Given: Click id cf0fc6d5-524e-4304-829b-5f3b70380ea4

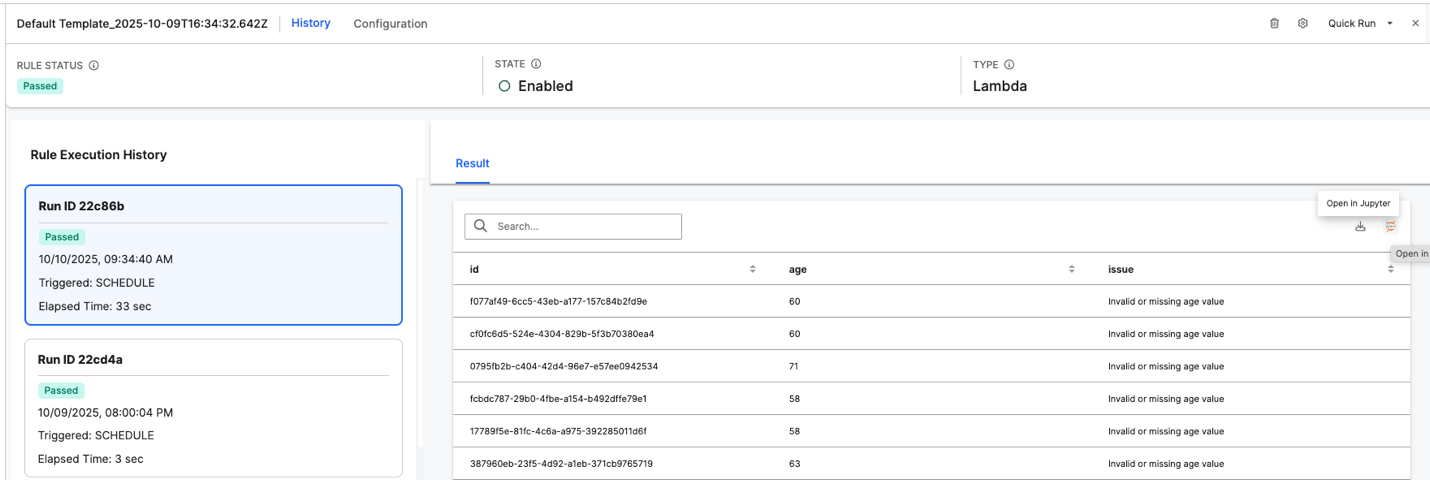Looking at the screenshot, I should (561, 334).
